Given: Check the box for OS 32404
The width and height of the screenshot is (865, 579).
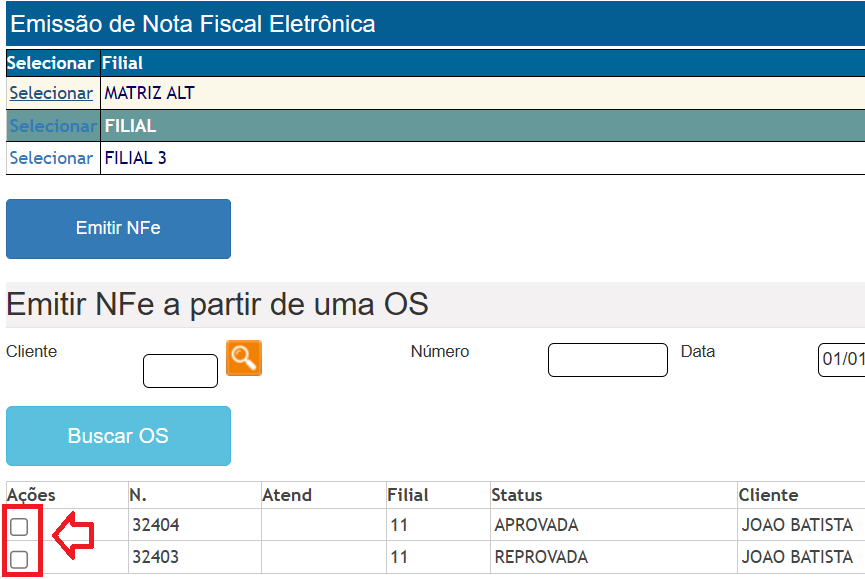Looking at the screenshot, I should point(19,527).
